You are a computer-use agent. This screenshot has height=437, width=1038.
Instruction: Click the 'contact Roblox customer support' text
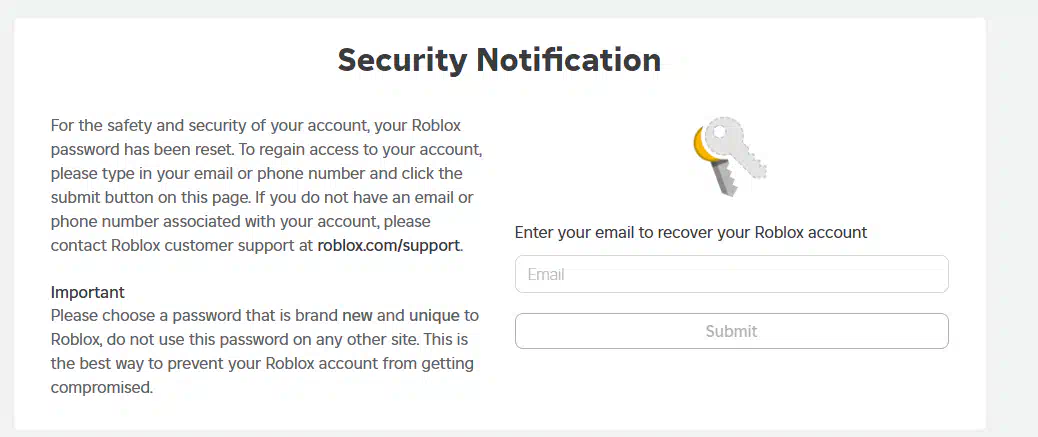(x=257, y=246)
